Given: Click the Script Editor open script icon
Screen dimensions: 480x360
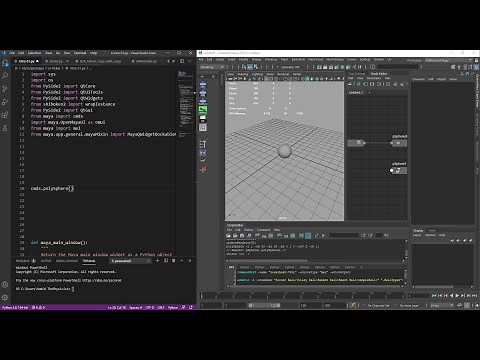Looking at the screenshot, I should pyautogui.click(x=229, y=235).
